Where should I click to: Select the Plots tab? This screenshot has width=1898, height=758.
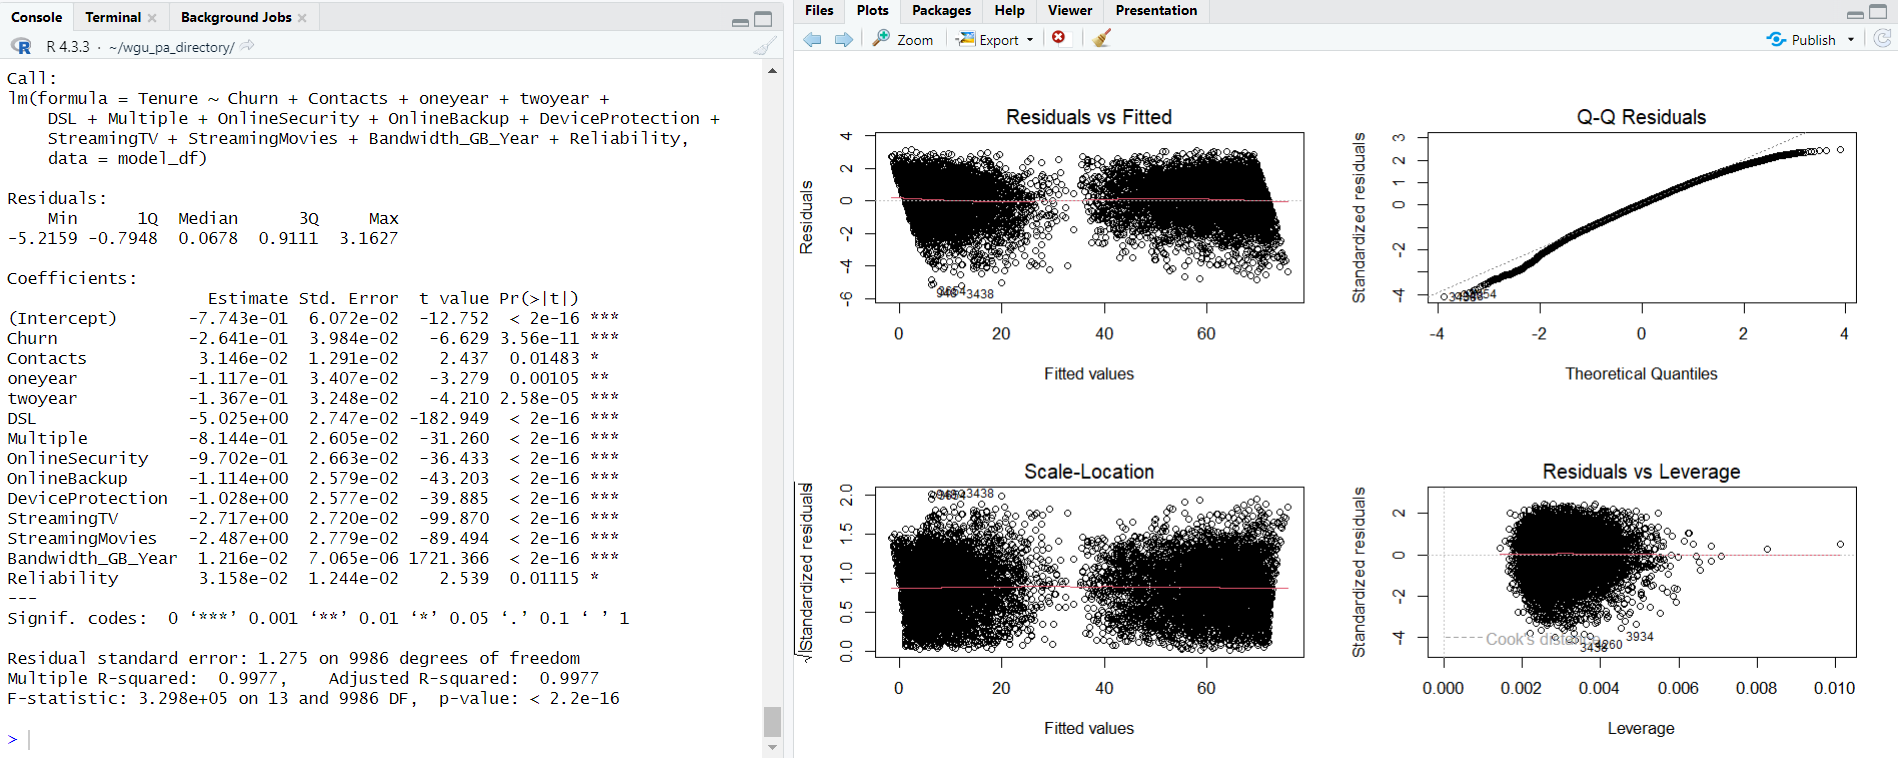click(873, 10)
